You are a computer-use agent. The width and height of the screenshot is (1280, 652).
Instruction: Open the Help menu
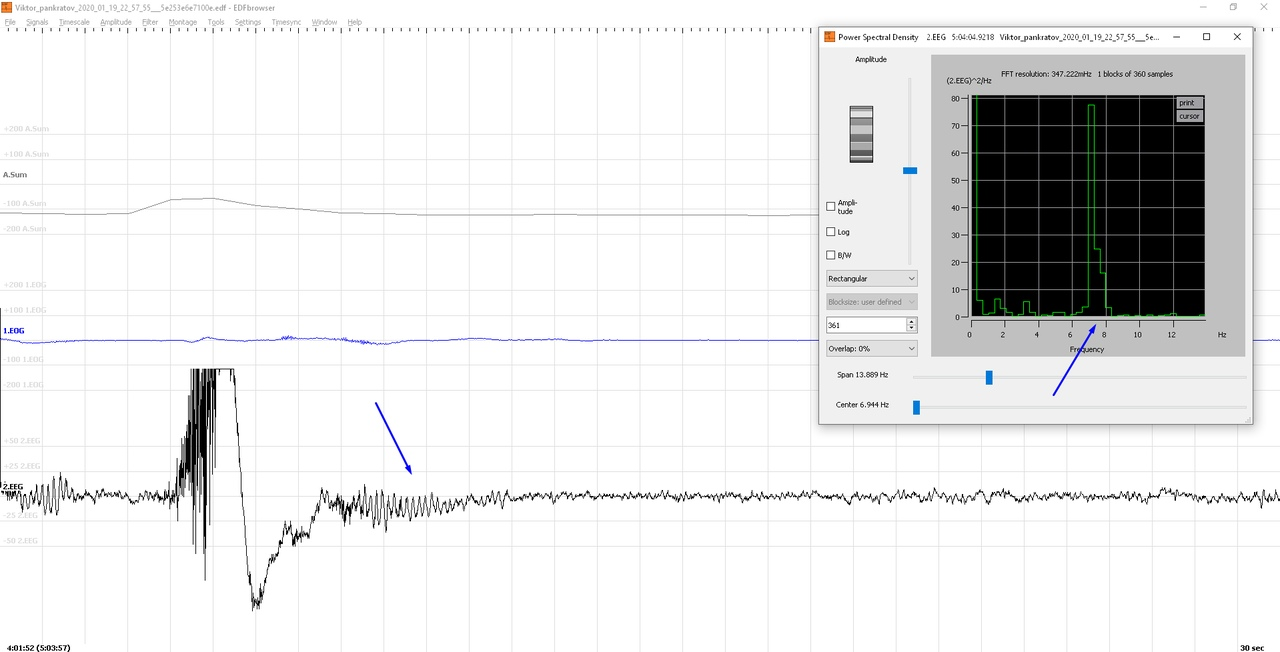355,22
